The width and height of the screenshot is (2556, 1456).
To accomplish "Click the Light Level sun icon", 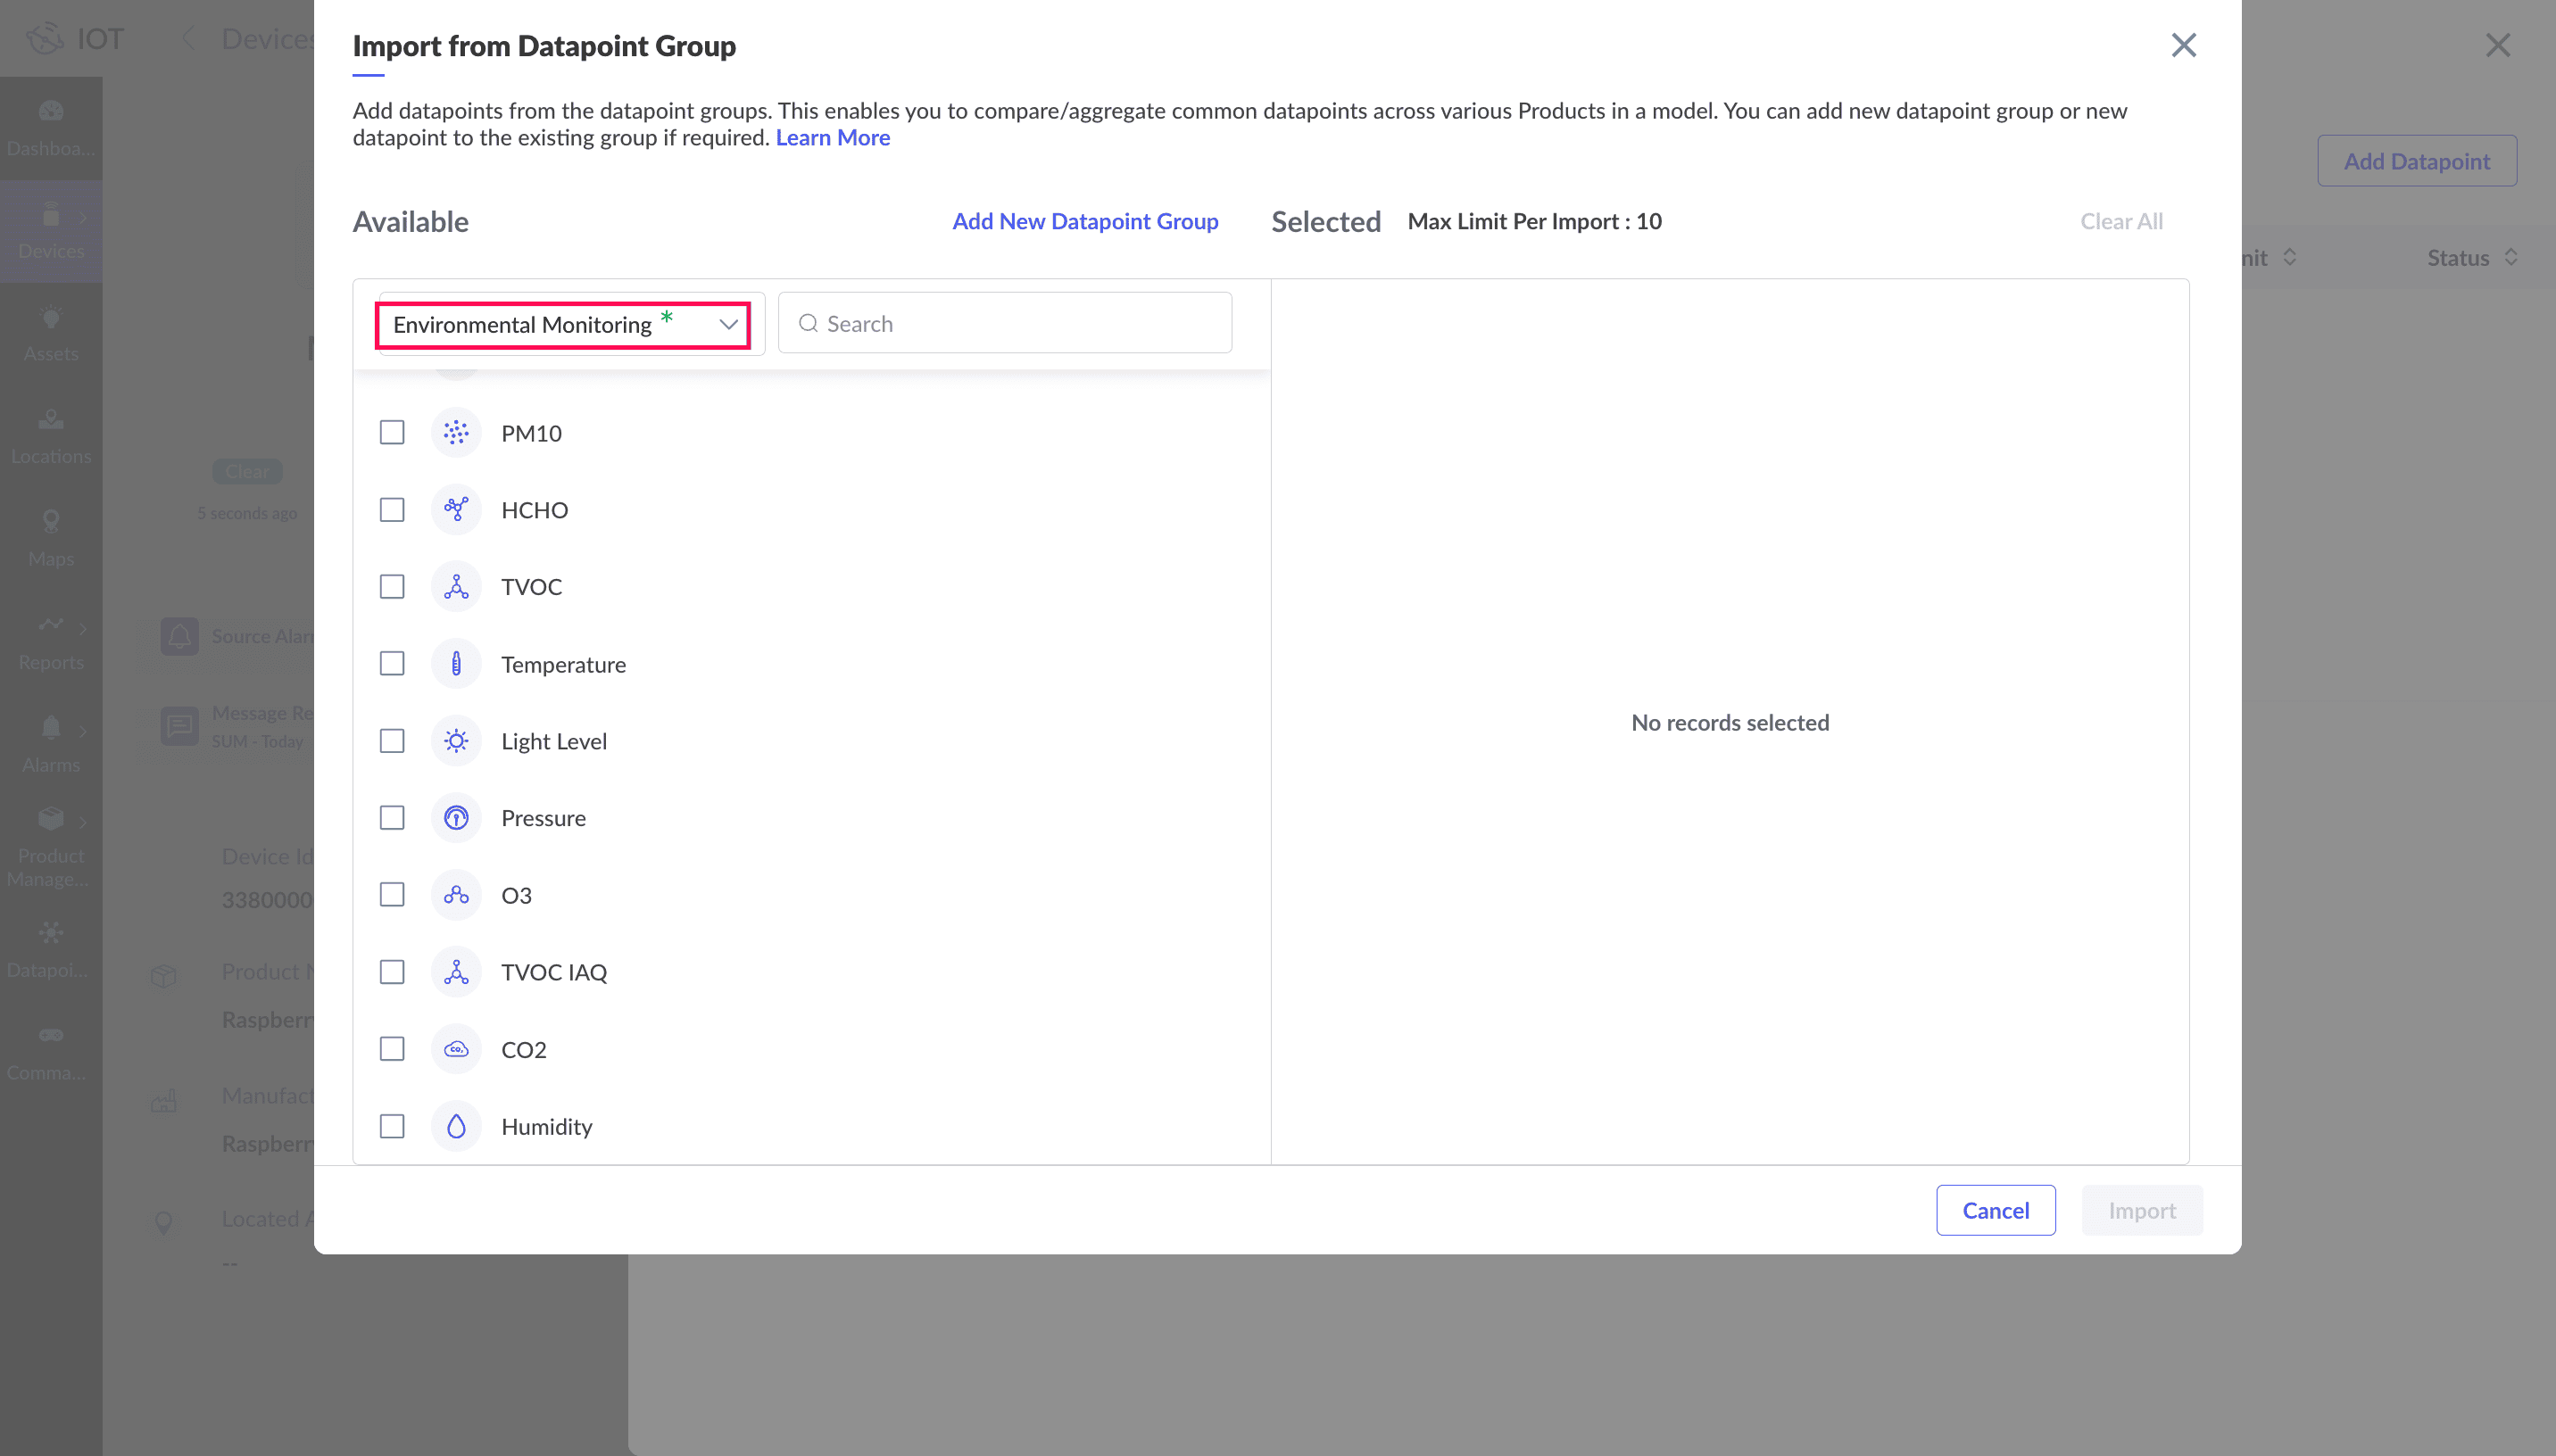I will click(x=456, y=740).
